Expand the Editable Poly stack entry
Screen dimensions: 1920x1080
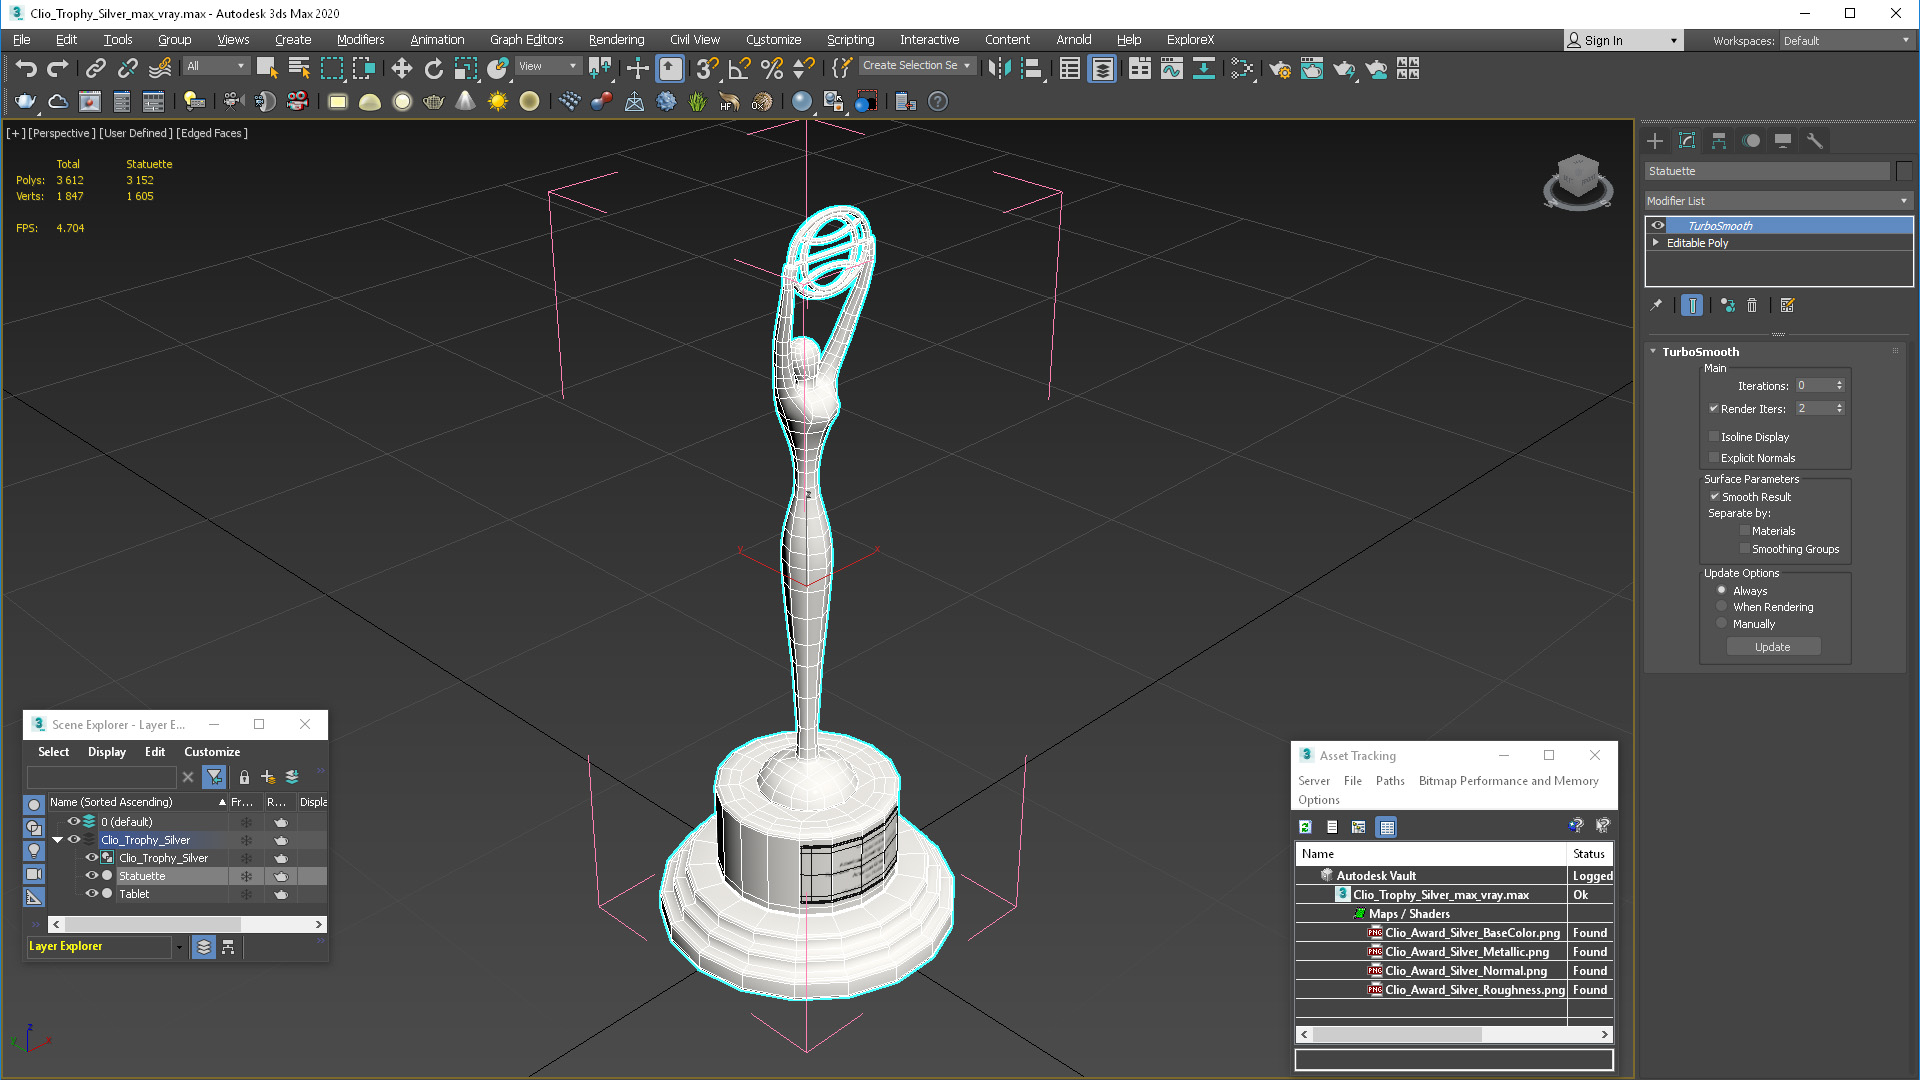[1656, 242]
